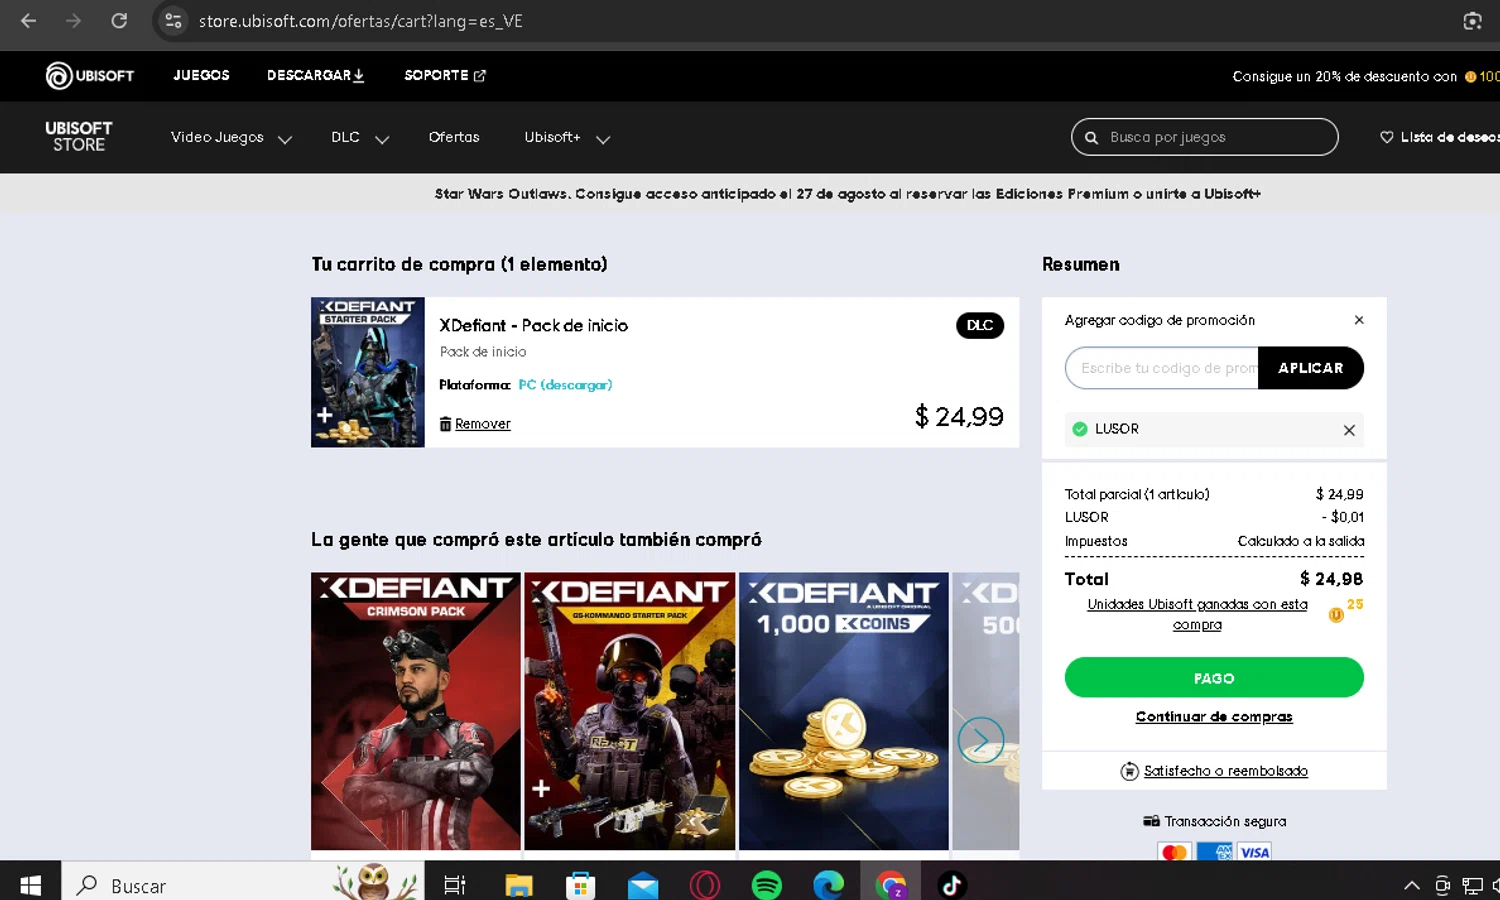Open Microsoft Edge from taskbar
Screen dimensions: 1500x900
(829, 885)
